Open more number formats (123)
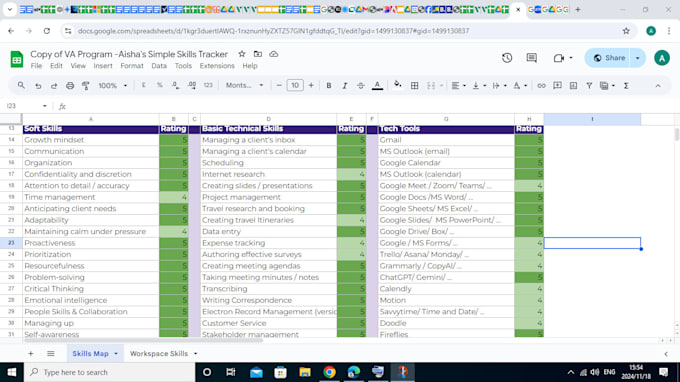This screenshot has height=382, width=680. (208, 85)
